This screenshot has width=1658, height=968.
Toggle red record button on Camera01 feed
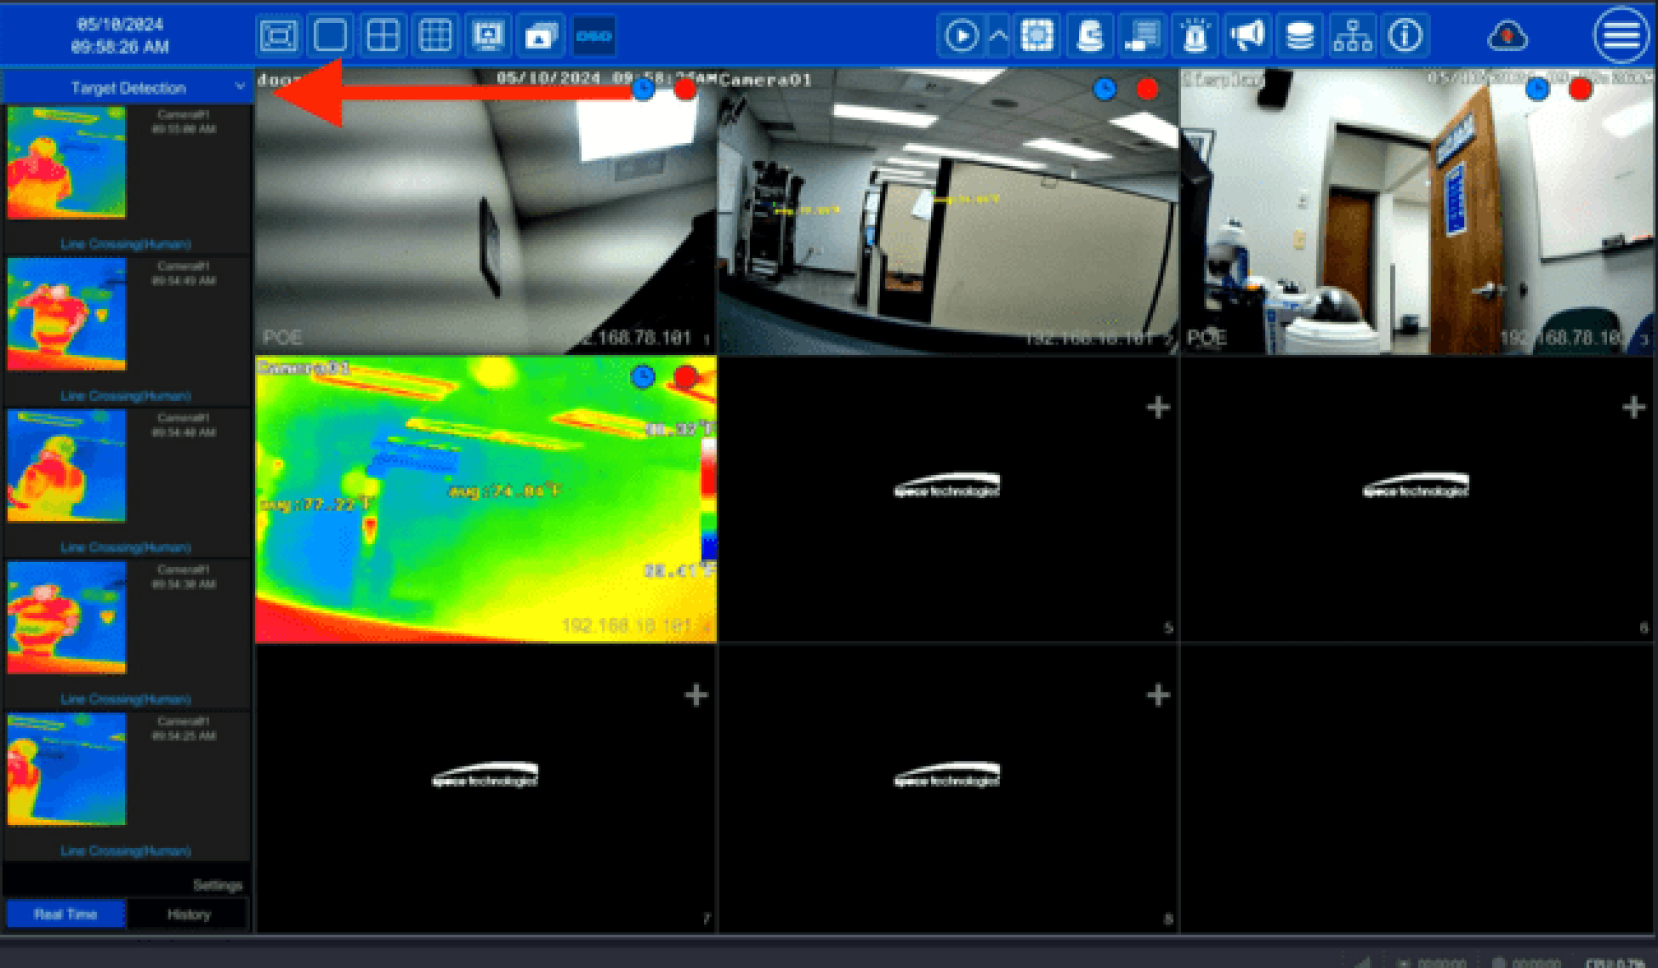tap(1147, 90)
